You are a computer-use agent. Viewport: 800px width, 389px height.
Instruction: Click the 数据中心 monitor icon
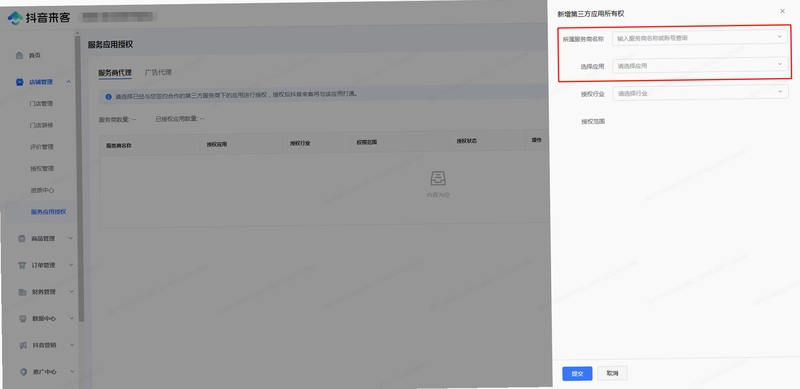coord(22,319)
